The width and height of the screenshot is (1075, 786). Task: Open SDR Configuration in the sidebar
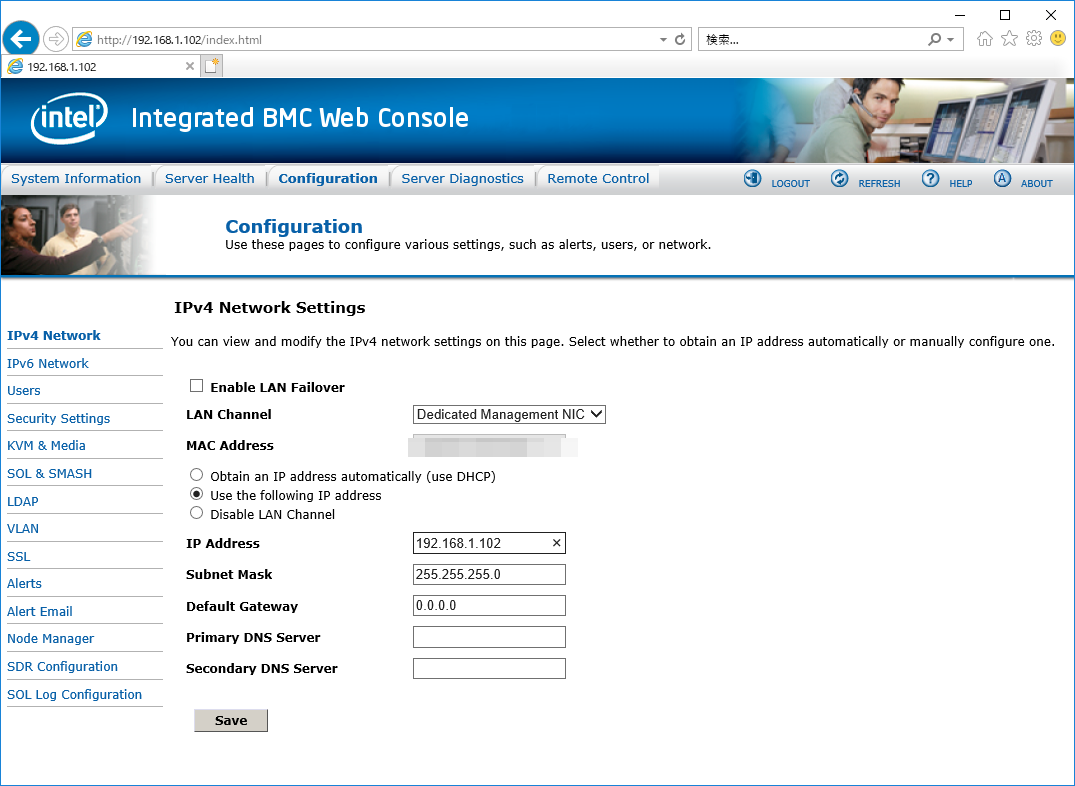pyautogui.click(x=62, y=667)
